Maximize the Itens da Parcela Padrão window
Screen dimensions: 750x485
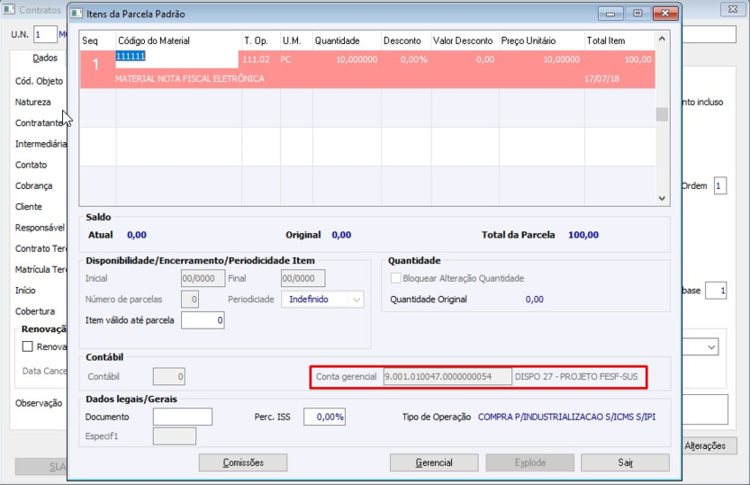click(638, 13)
